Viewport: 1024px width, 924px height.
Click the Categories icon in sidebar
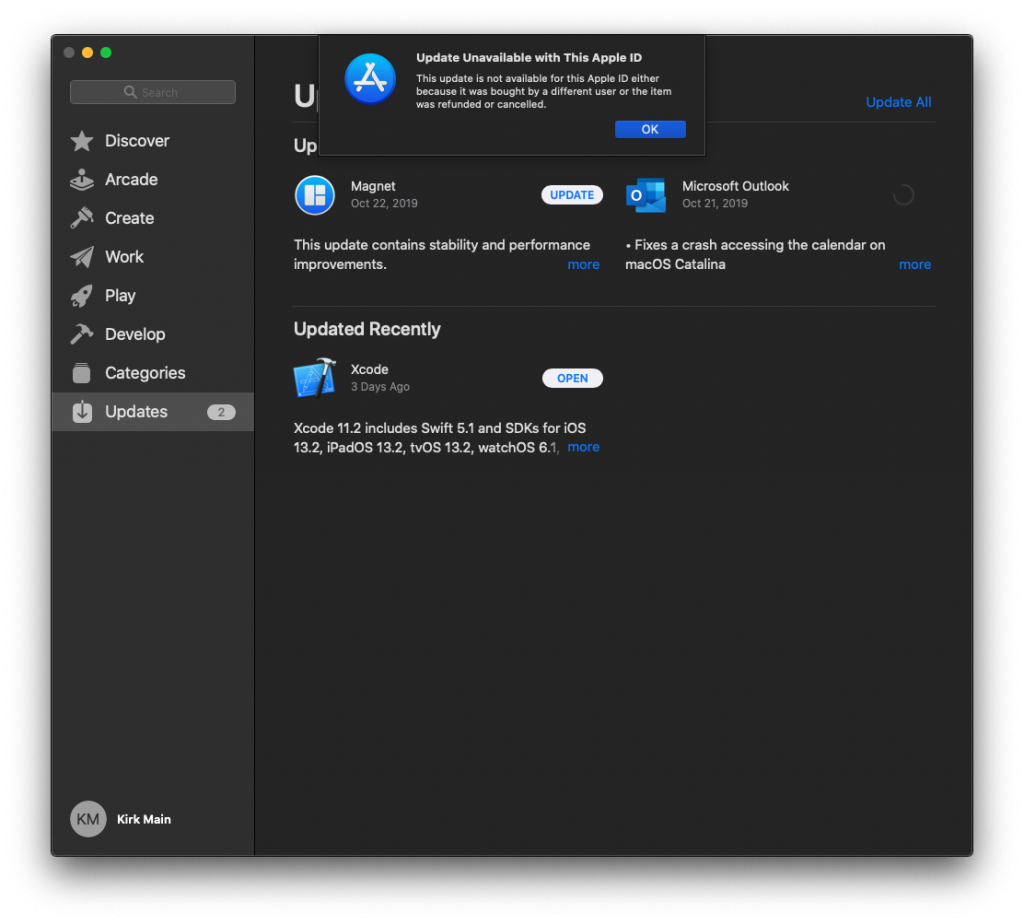click(x=82, y=373)
